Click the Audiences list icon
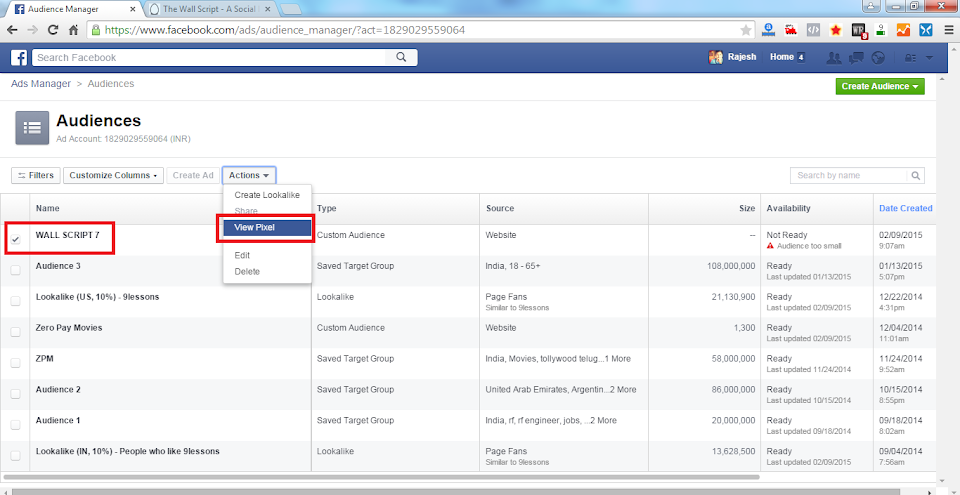The width and height of the screenshot is (960, 495). pos(32,127)
